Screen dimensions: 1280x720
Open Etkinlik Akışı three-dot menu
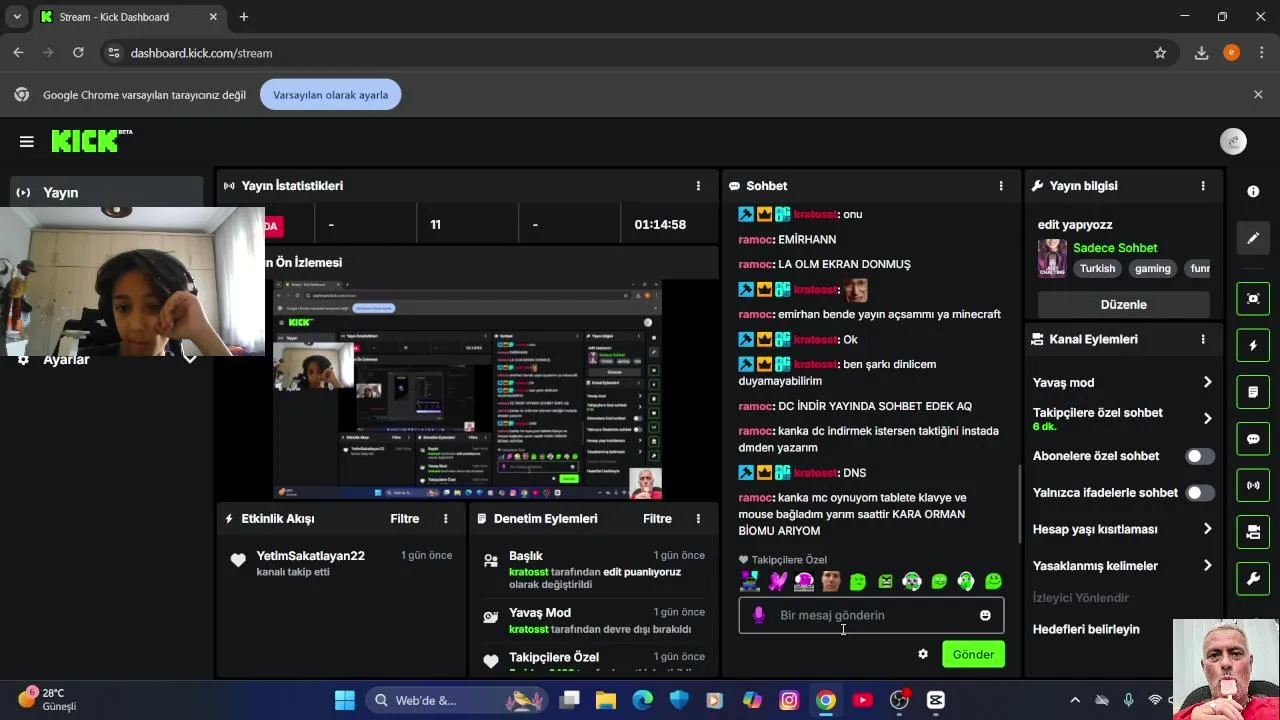click(x=446, y=519)
